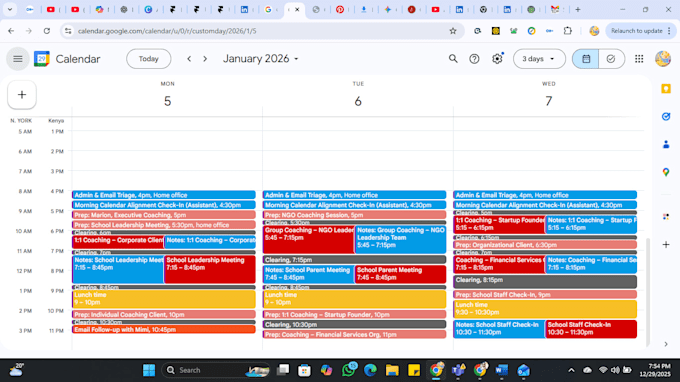Viewport: 680px width, 382px height.
Task: Open Google Tasks side panel
Action: coord(666,116)
